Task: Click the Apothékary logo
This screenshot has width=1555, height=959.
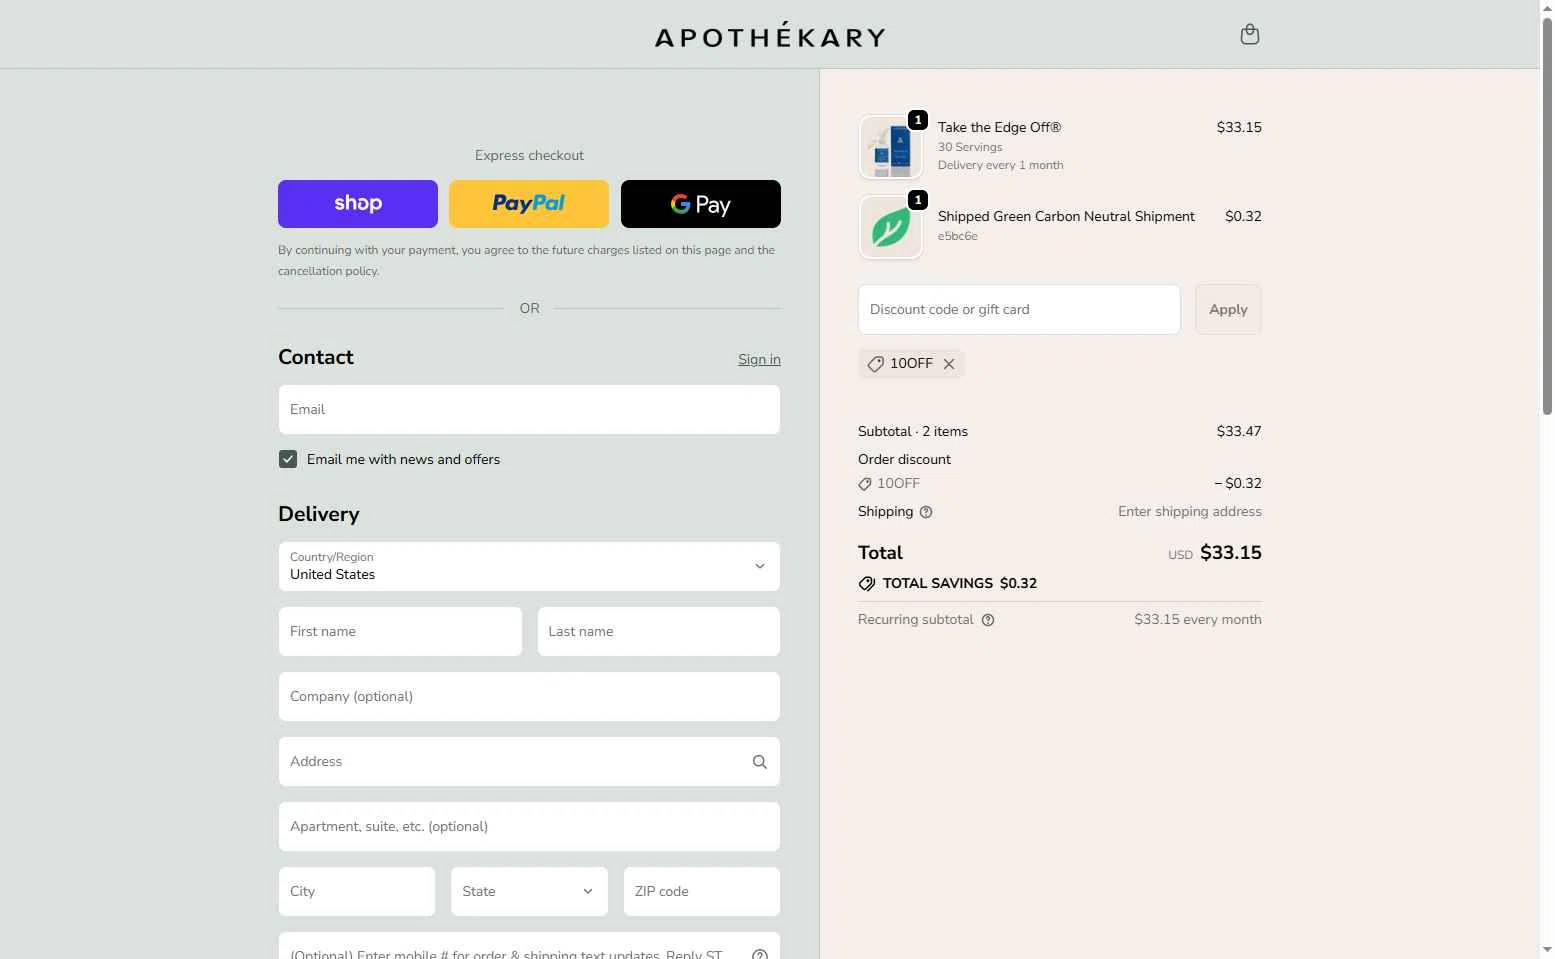Action: click(x=770, y=36)
